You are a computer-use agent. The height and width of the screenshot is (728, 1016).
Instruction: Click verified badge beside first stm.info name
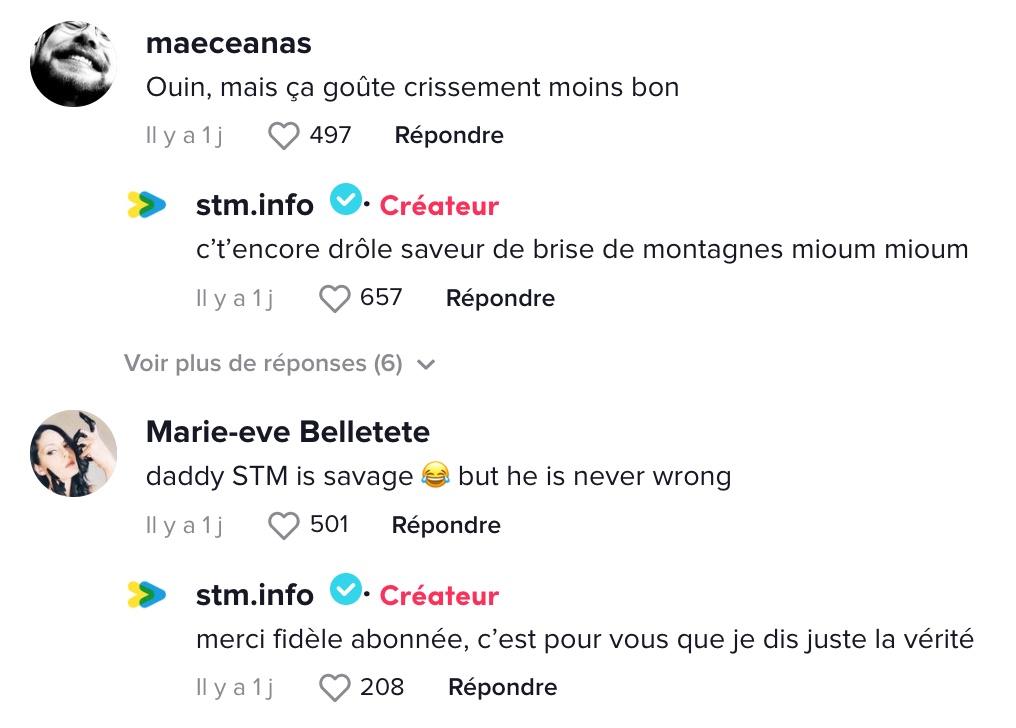[x=345, y=199]
